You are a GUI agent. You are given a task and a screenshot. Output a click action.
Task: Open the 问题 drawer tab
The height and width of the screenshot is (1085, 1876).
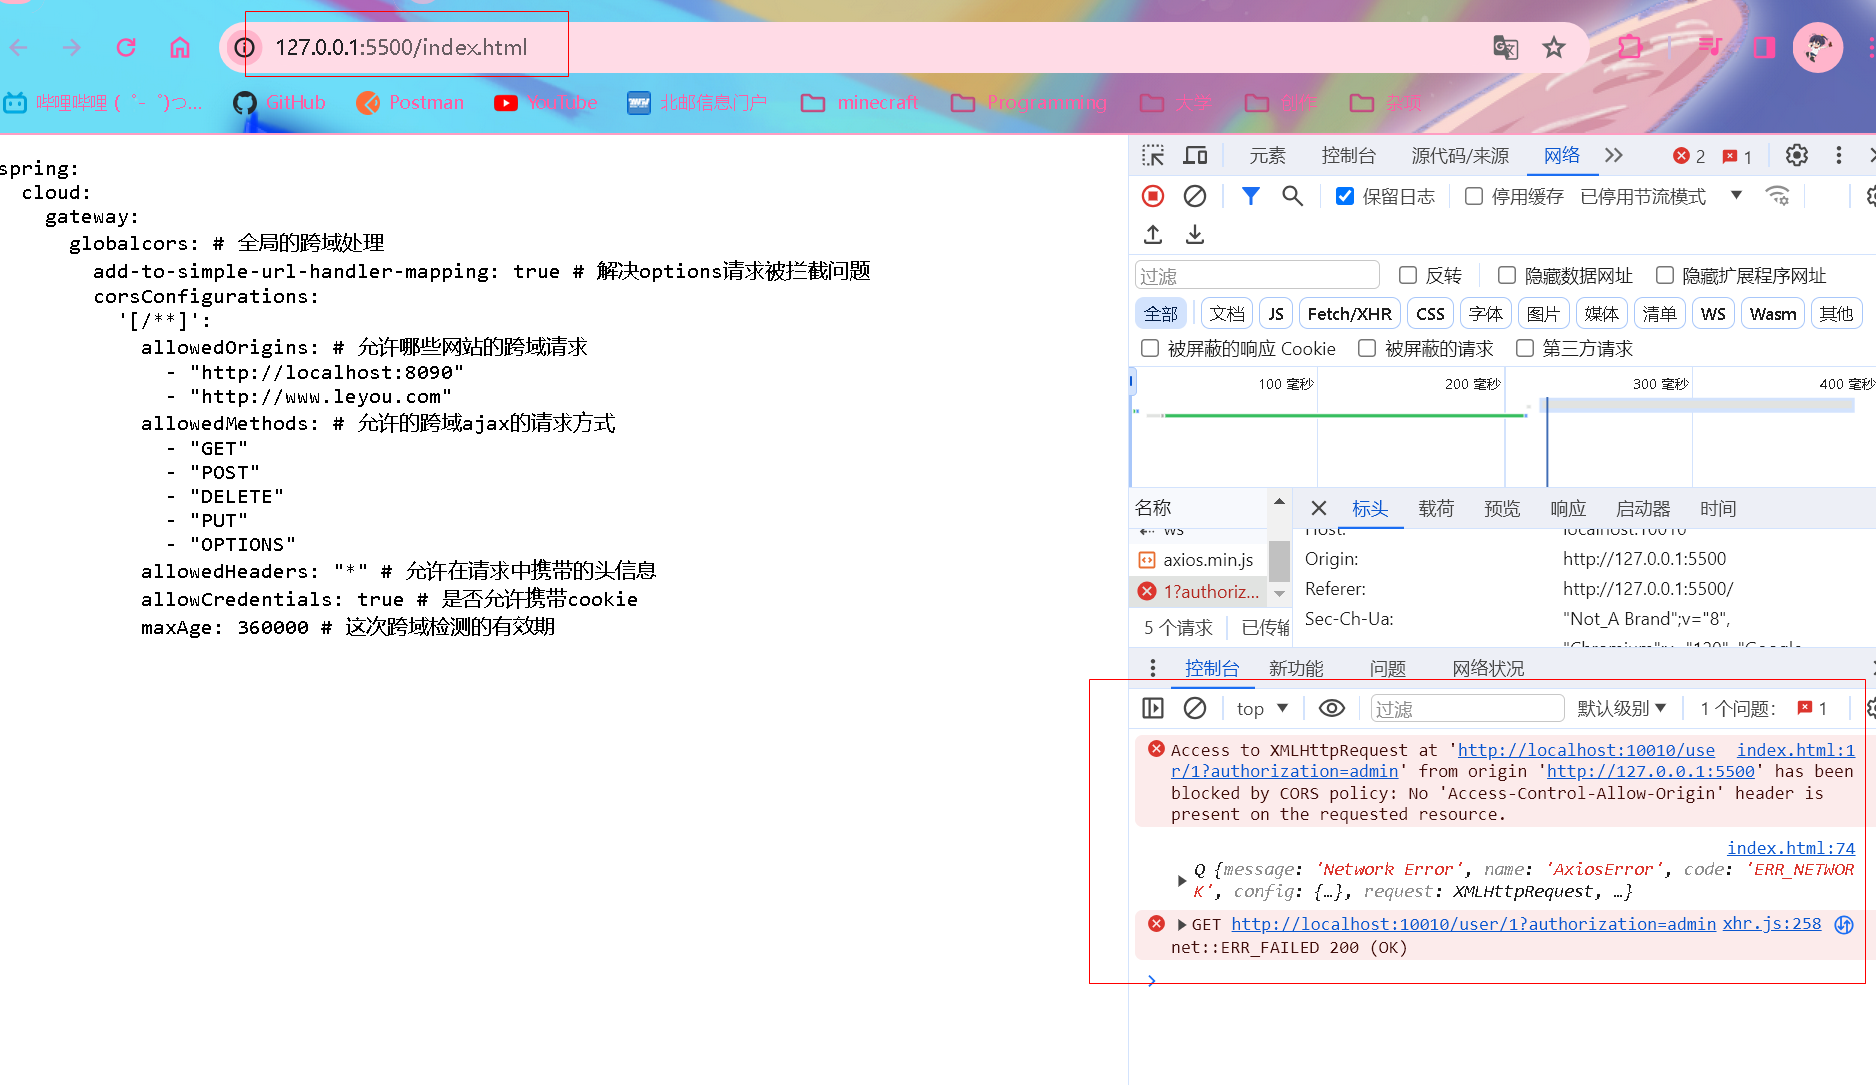1388,668
